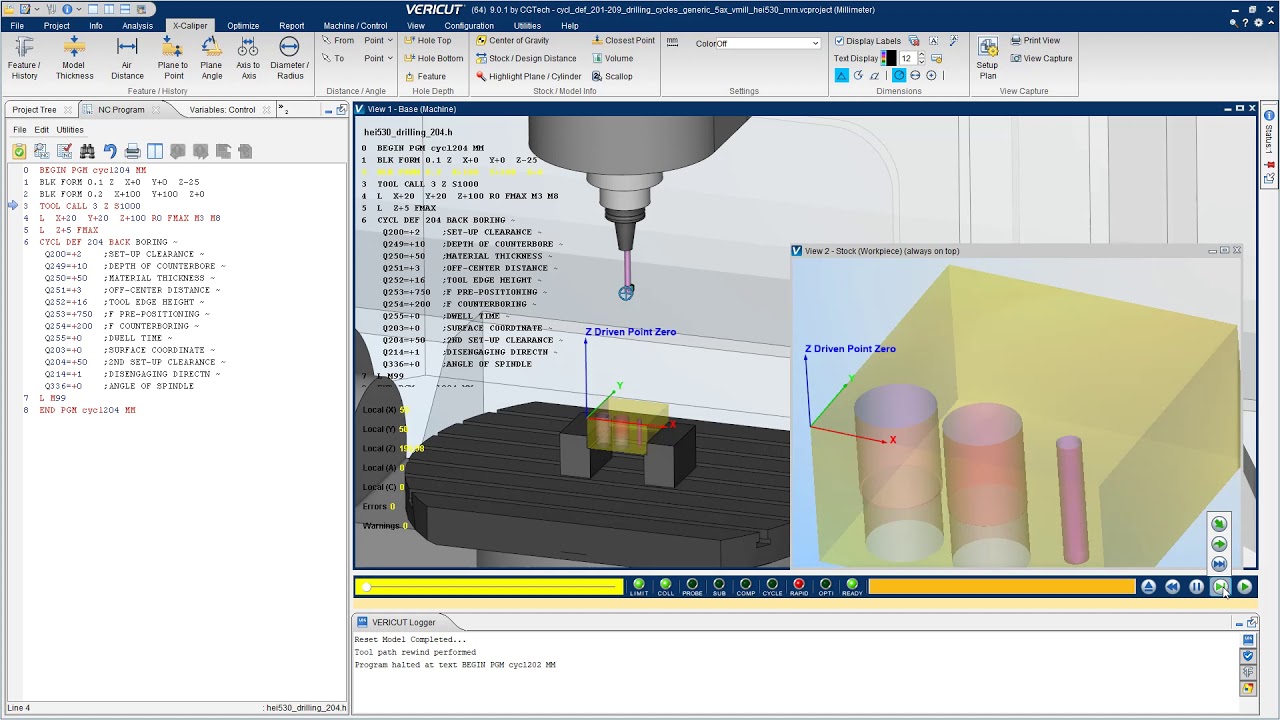
Task: Toggle the circle center-point dimension button
Action: click(932, 76)
